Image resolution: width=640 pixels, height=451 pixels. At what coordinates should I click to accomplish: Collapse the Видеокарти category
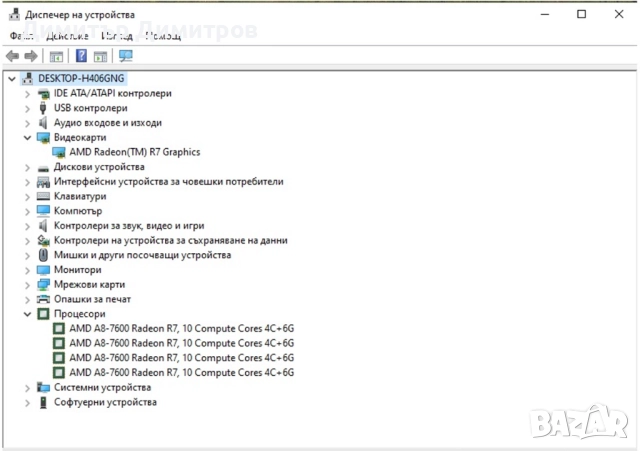(27, 138)
